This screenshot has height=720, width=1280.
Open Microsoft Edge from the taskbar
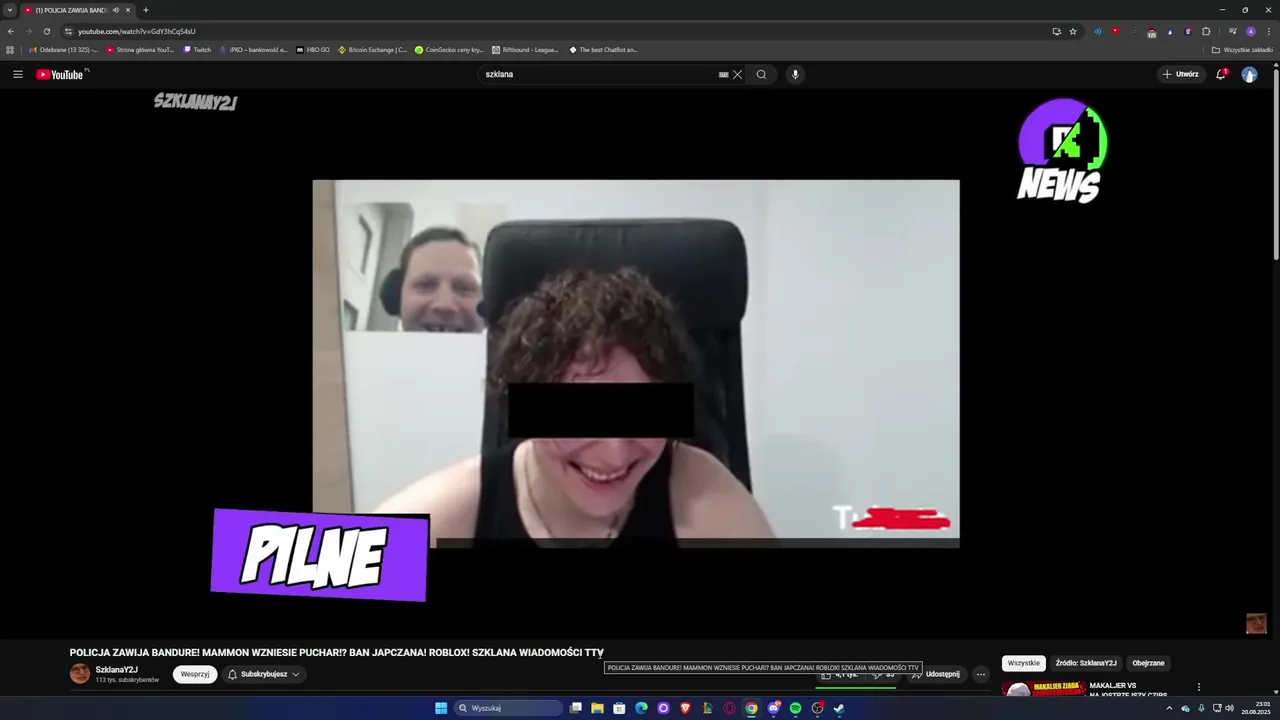click(641, 708)
